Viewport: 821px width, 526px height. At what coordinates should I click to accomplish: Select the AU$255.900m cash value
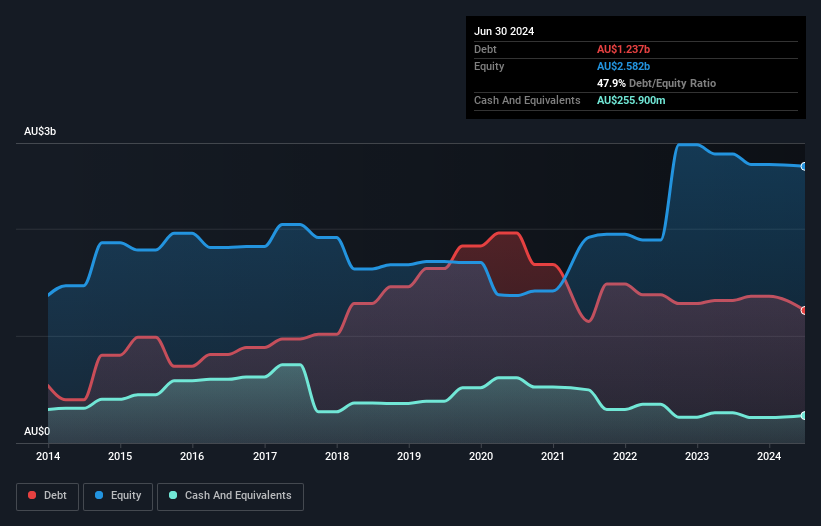[631, 100]
